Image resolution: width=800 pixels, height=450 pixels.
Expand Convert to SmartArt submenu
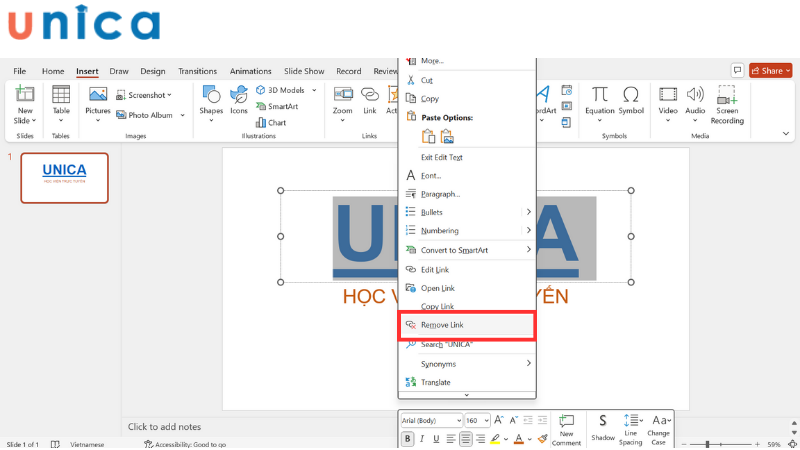coord(528,249)
